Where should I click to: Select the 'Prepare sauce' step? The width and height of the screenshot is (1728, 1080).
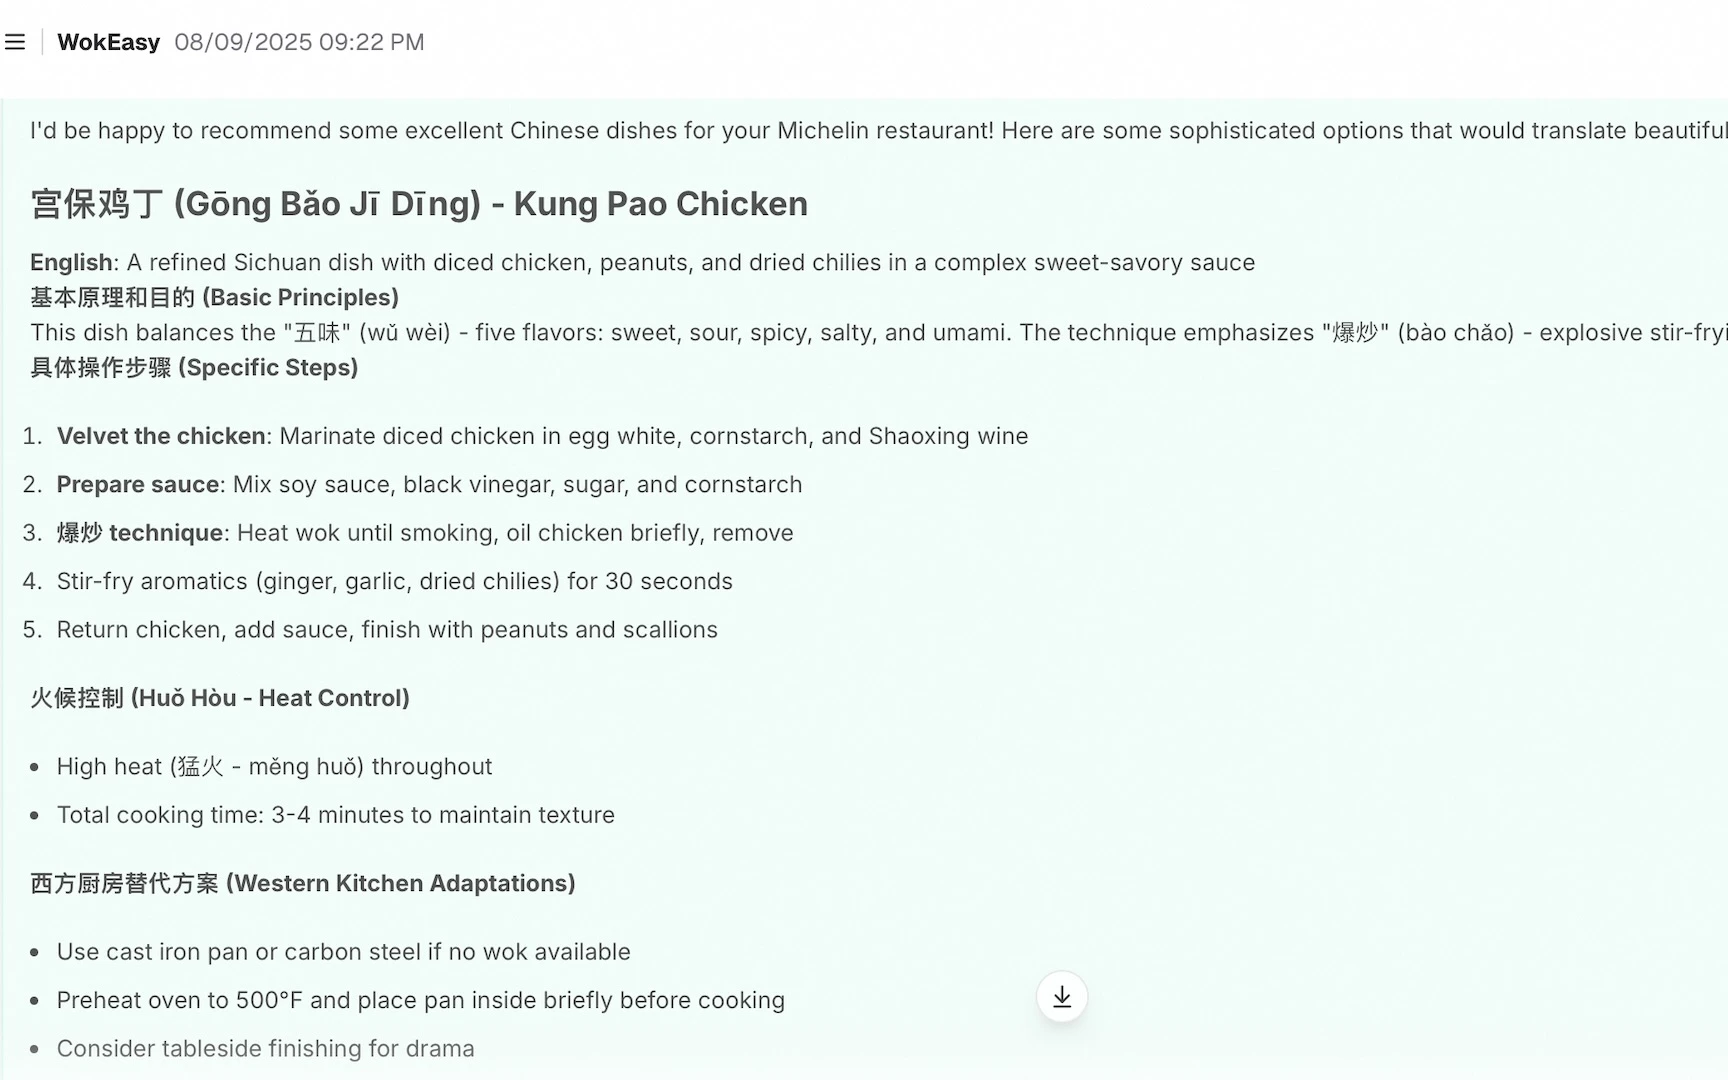[x=429, y=484]
